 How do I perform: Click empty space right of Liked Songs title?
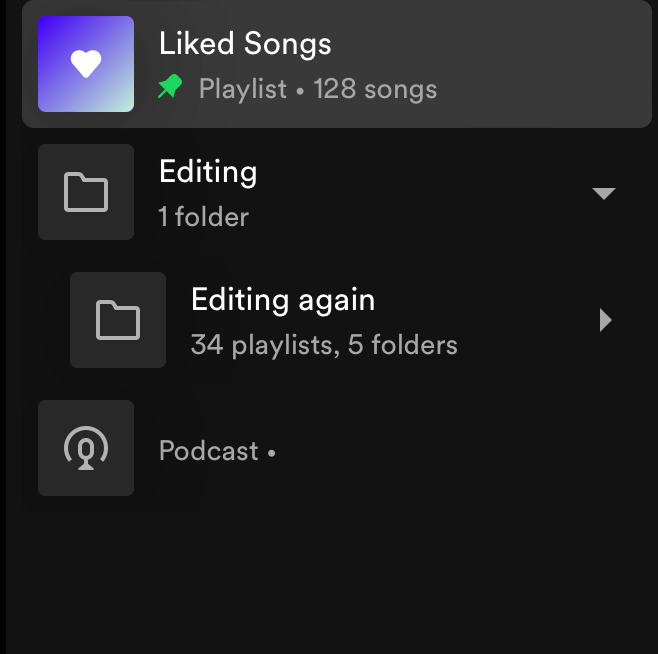point(480,44)
